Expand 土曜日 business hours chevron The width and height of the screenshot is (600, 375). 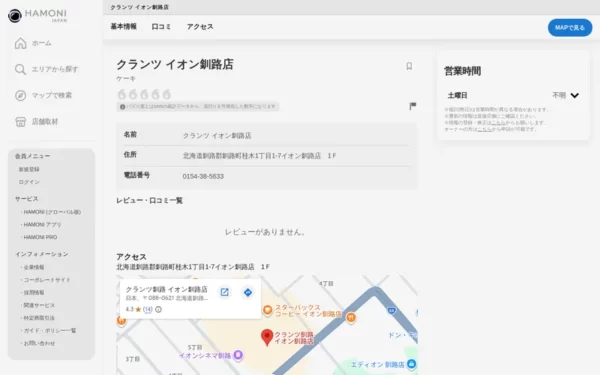(575, 95)
